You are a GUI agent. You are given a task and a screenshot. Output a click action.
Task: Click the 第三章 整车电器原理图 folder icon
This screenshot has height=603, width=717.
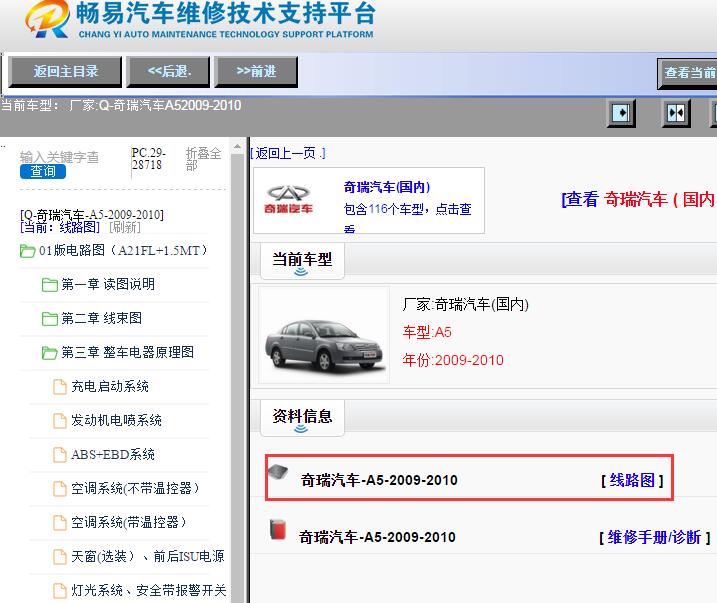pos(49,353)
